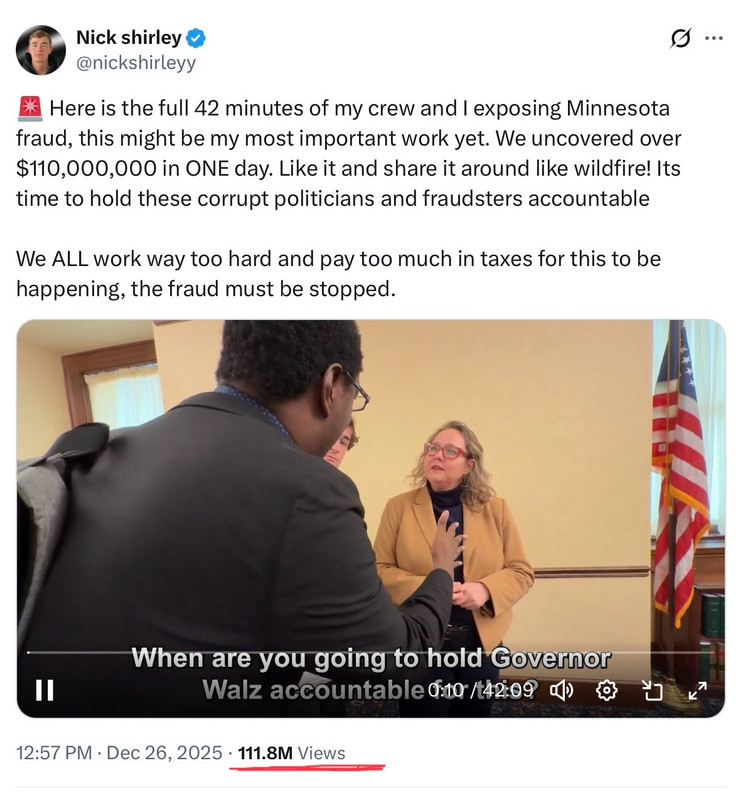
Task: Click the share/rotate video icon beside gear
Action: [x=652, y=691]
